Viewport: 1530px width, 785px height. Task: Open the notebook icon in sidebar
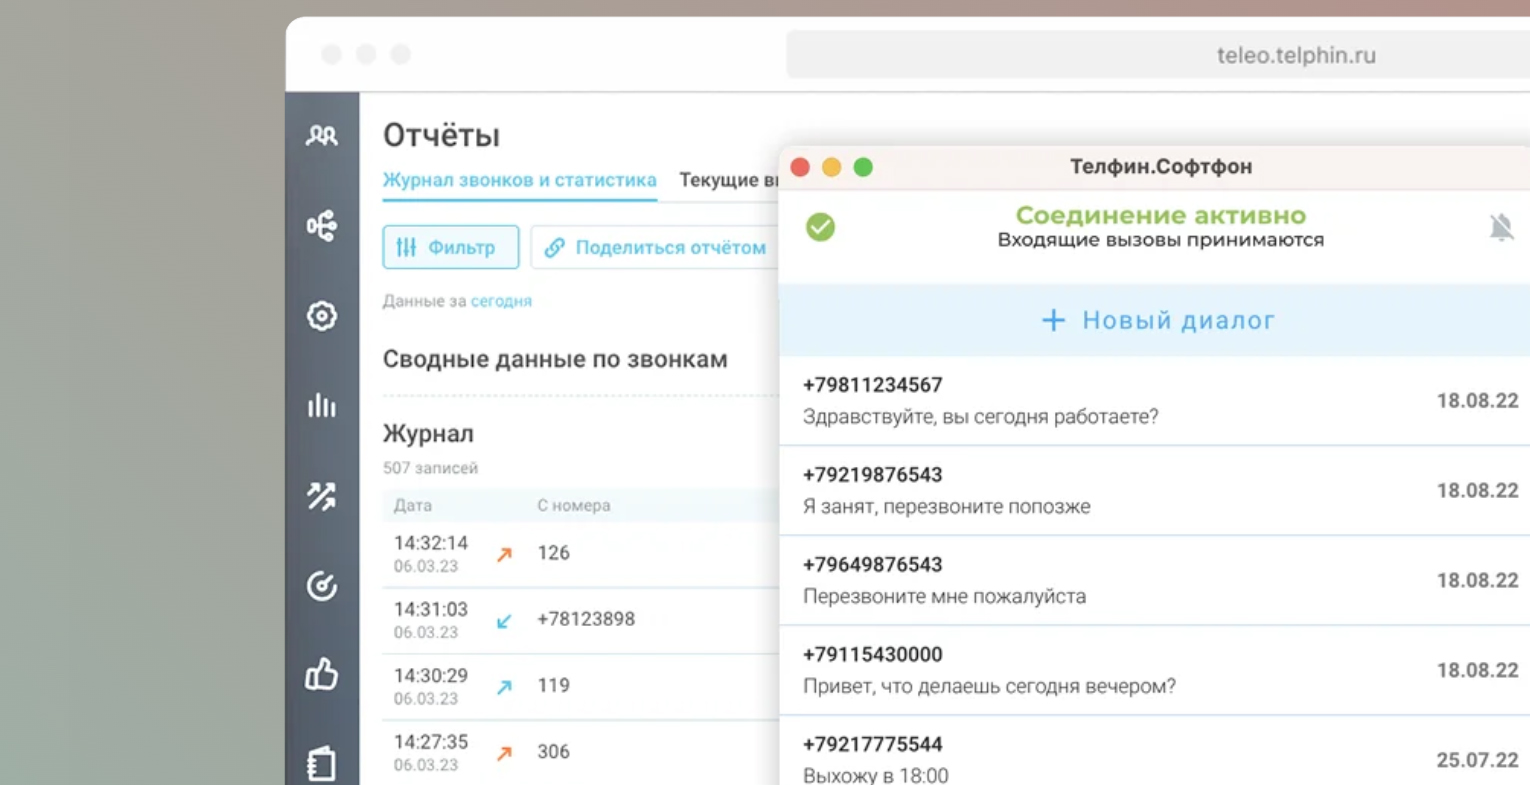[321, 764]
